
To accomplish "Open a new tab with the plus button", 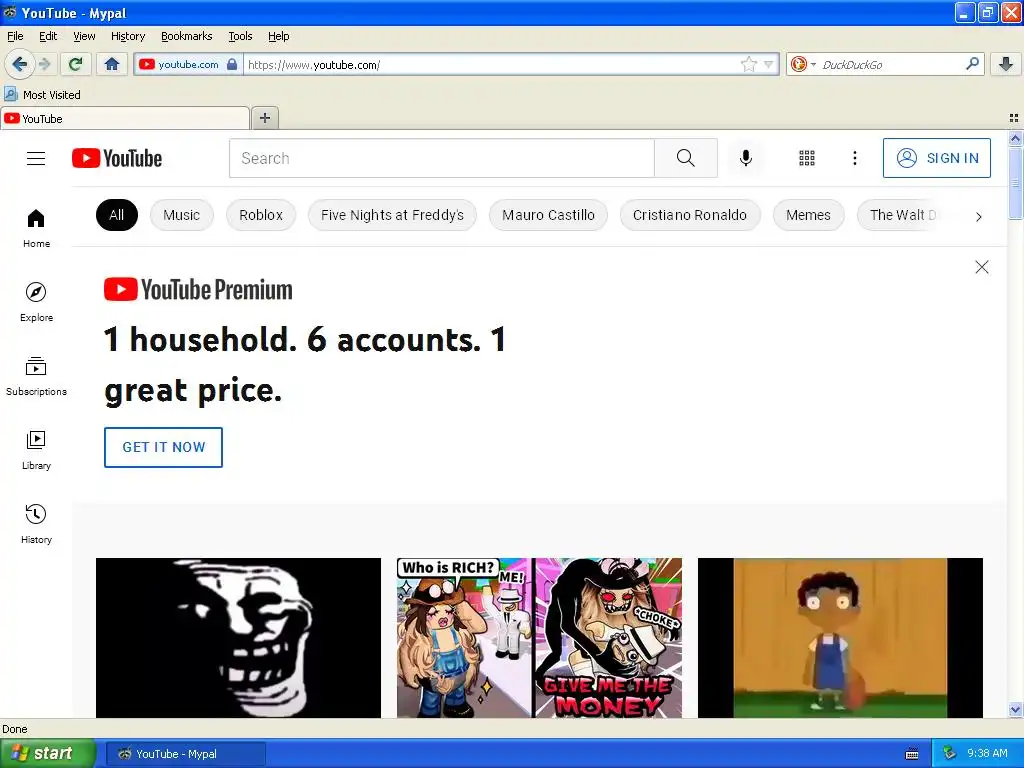I will [264, 118].
